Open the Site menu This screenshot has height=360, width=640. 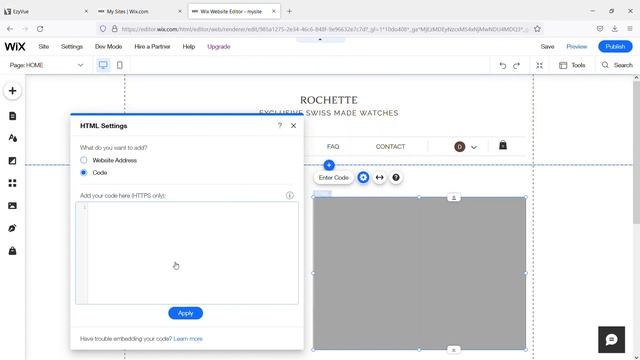click(44, 47)
